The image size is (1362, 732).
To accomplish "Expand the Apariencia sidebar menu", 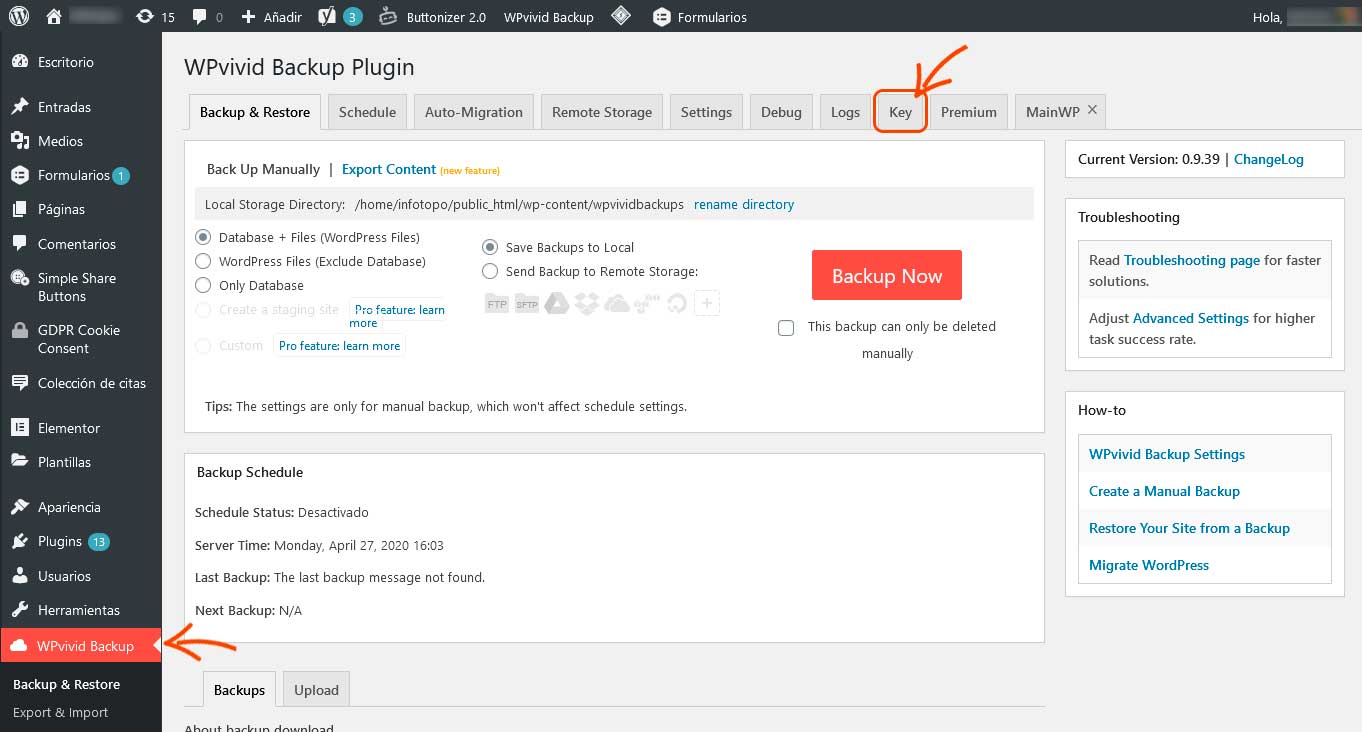I will click(x=69, y=507).
